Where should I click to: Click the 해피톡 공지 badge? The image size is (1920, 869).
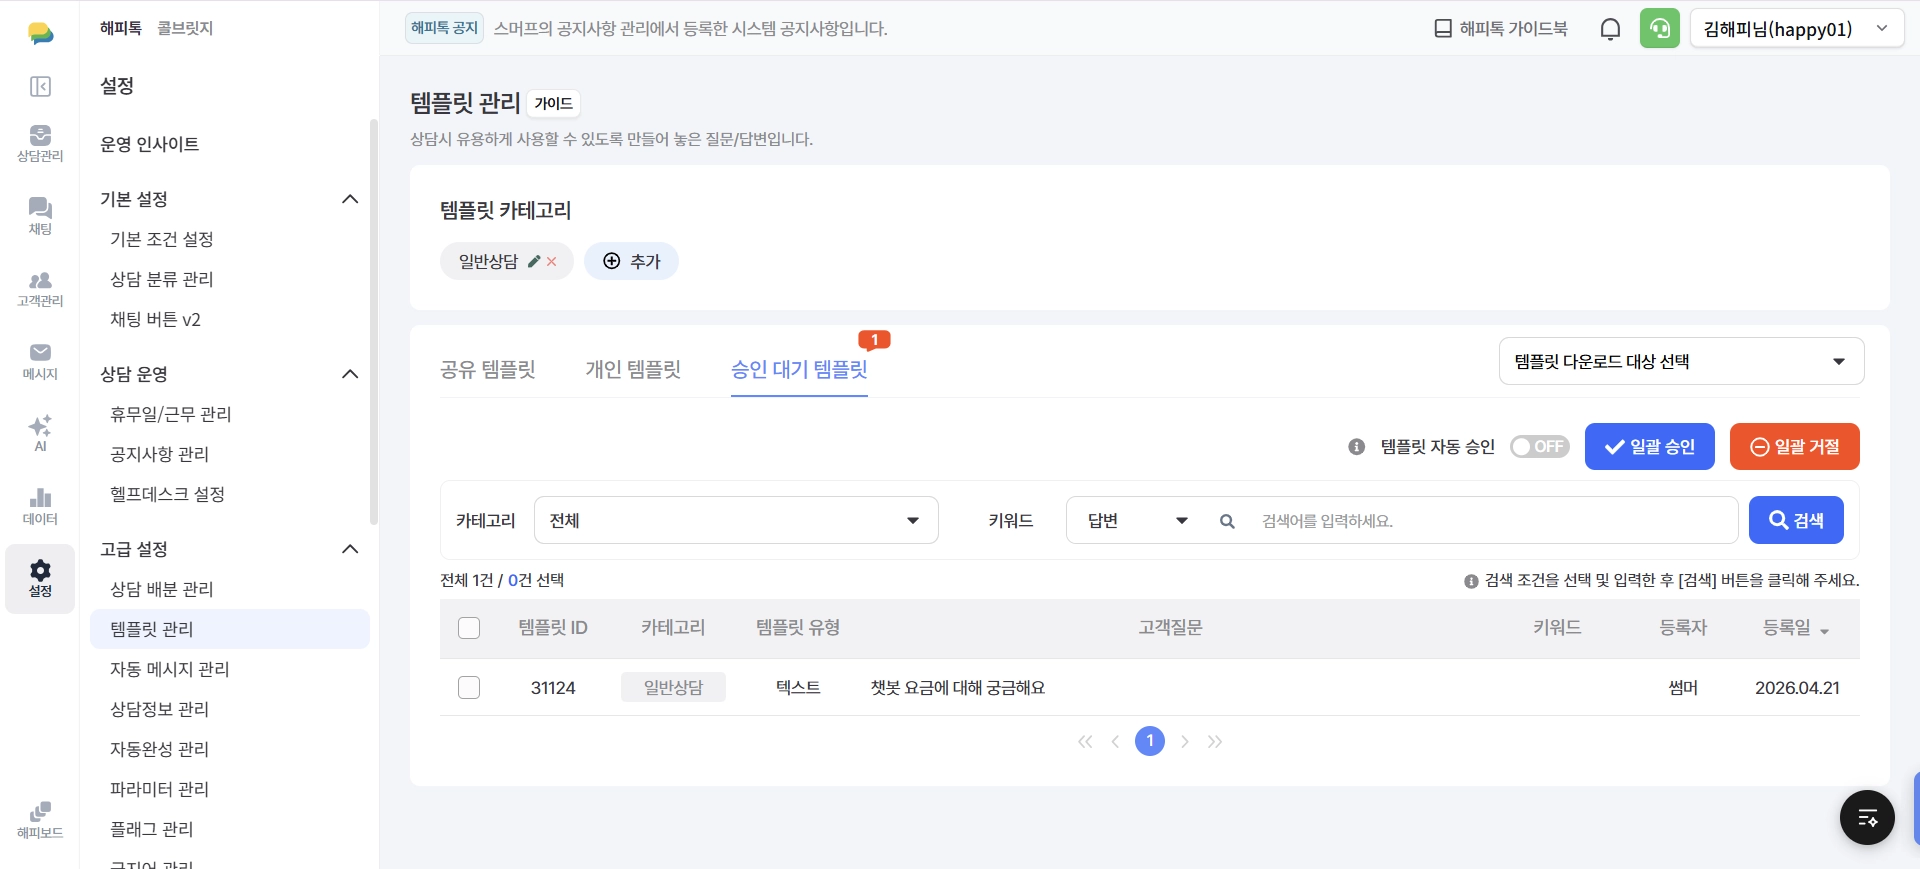(x=445, y=28)
